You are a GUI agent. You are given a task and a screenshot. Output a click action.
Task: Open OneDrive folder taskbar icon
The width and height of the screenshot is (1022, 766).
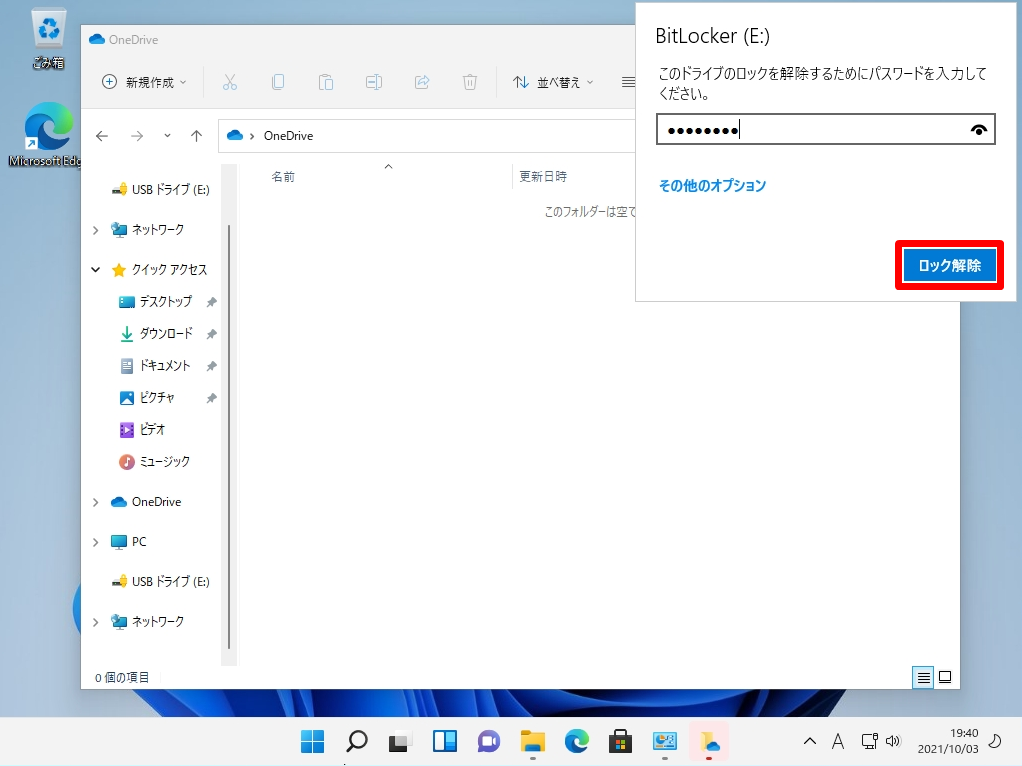[x=708, y=741]
